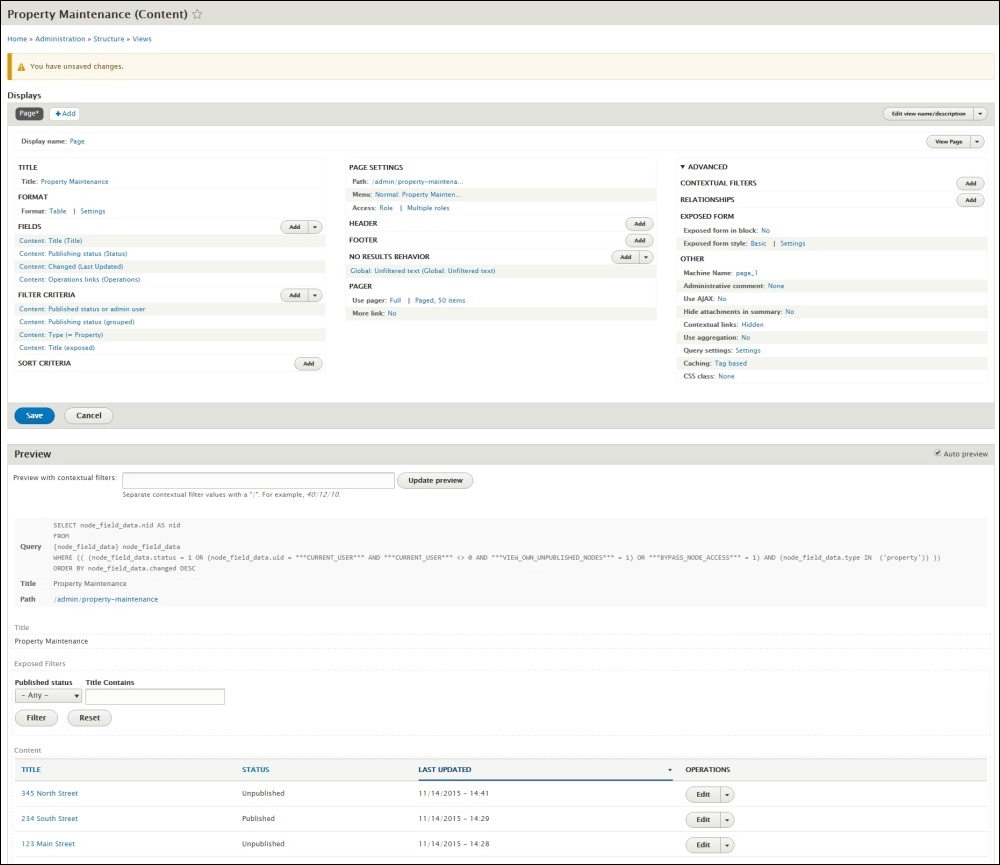Edit the display name Page link
Viewport: 1000px width, 865px height.
(77, 142)
